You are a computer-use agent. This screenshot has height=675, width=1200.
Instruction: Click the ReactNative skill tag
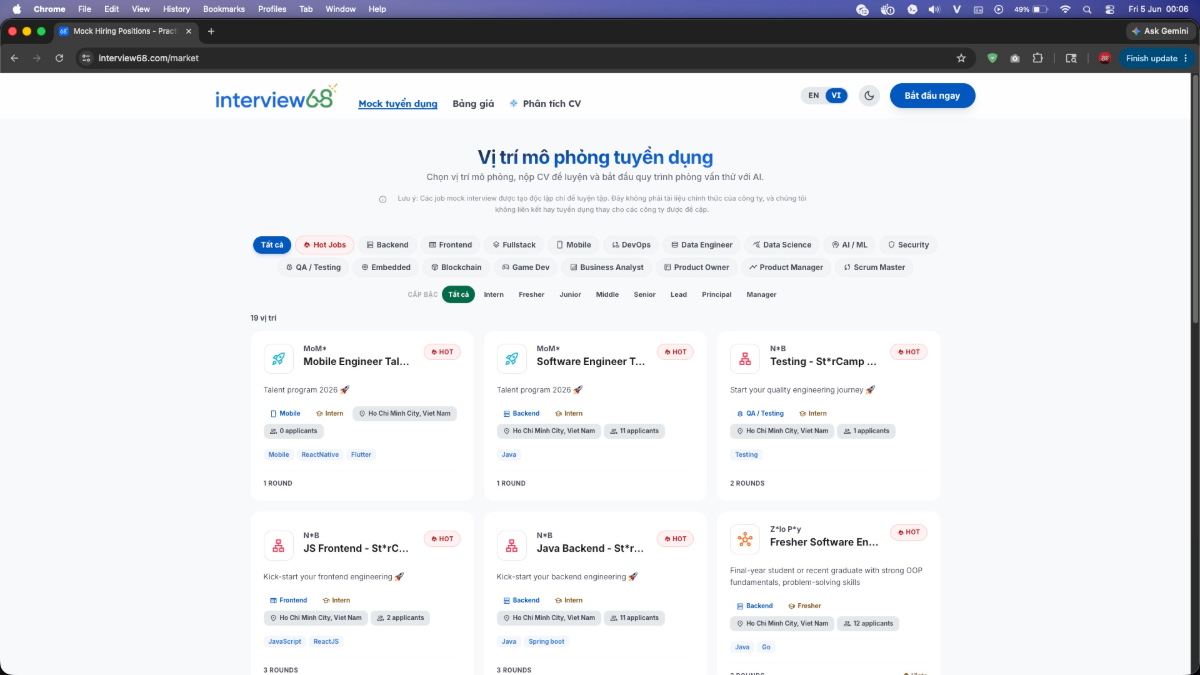320,455
